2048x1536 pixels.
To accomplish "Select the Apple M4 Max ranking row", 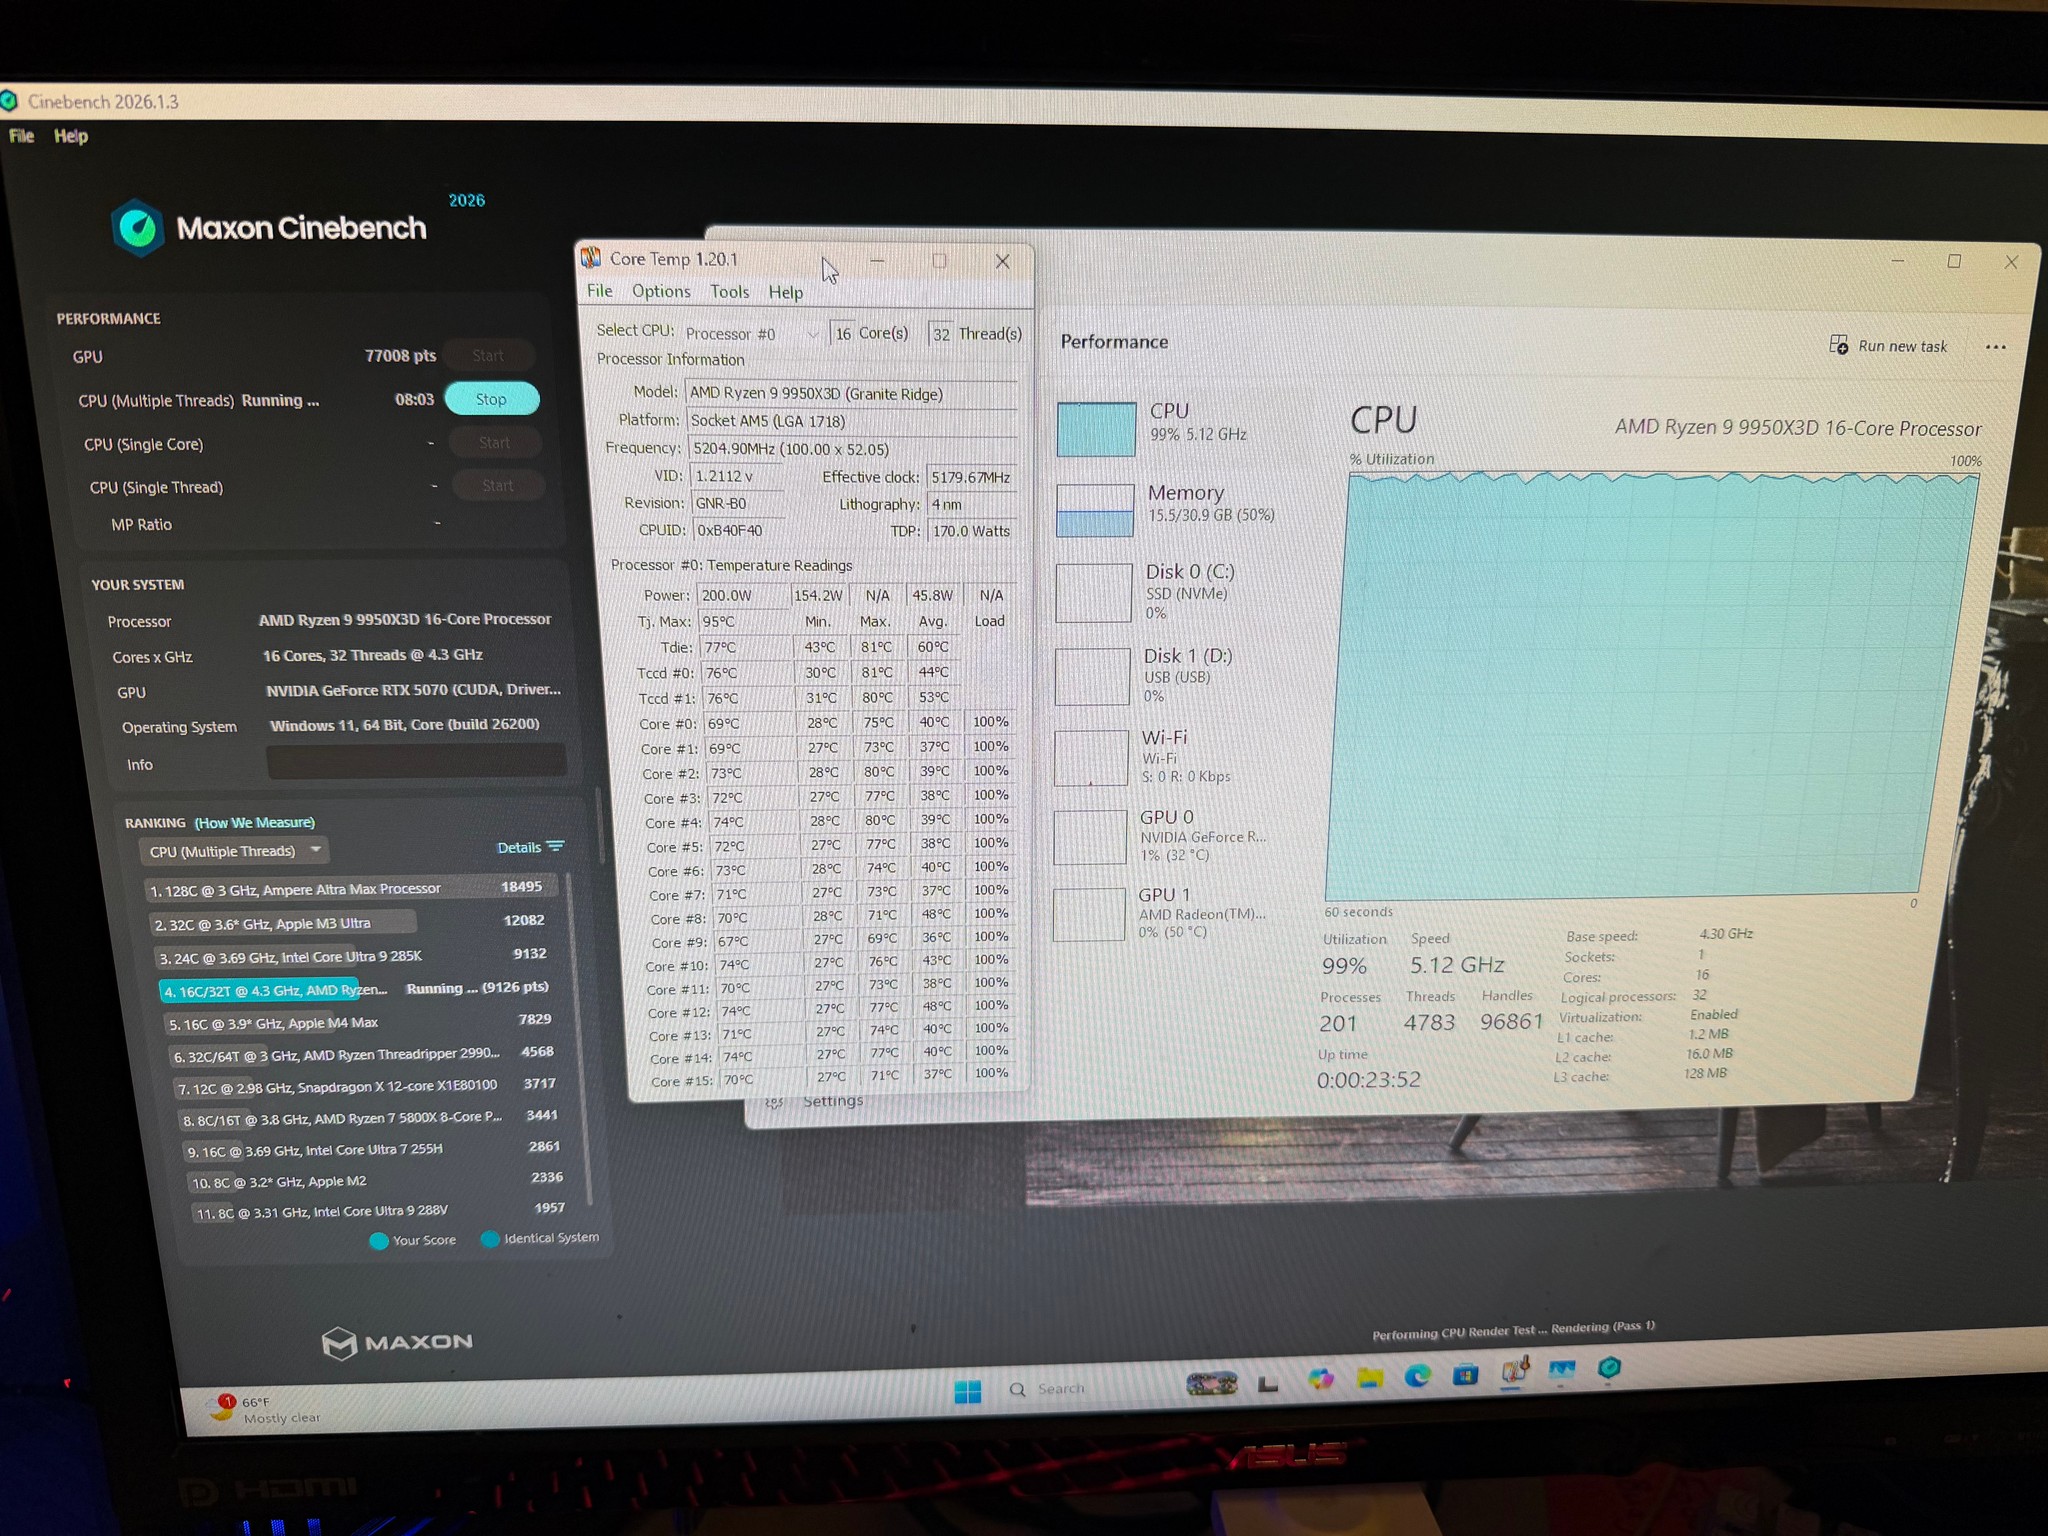I will point(361,1022).
